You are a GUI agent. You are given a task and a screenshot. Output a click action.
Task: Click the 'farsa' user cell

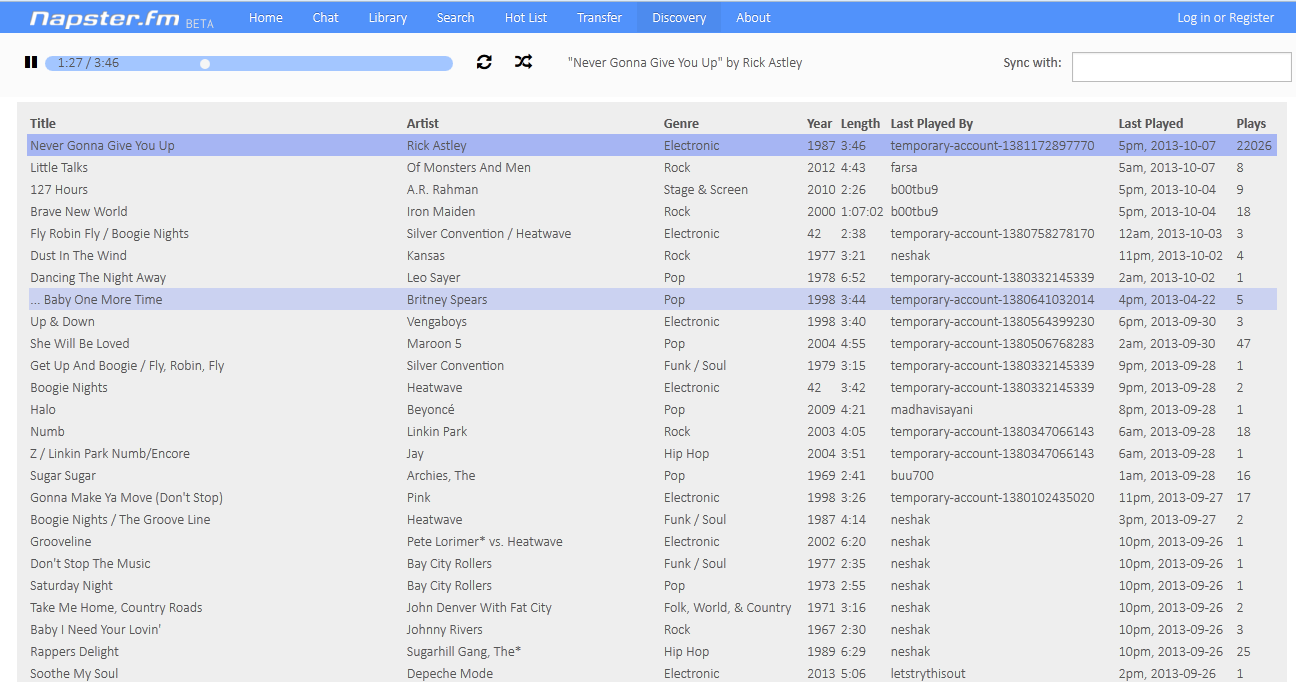[904, 168]
